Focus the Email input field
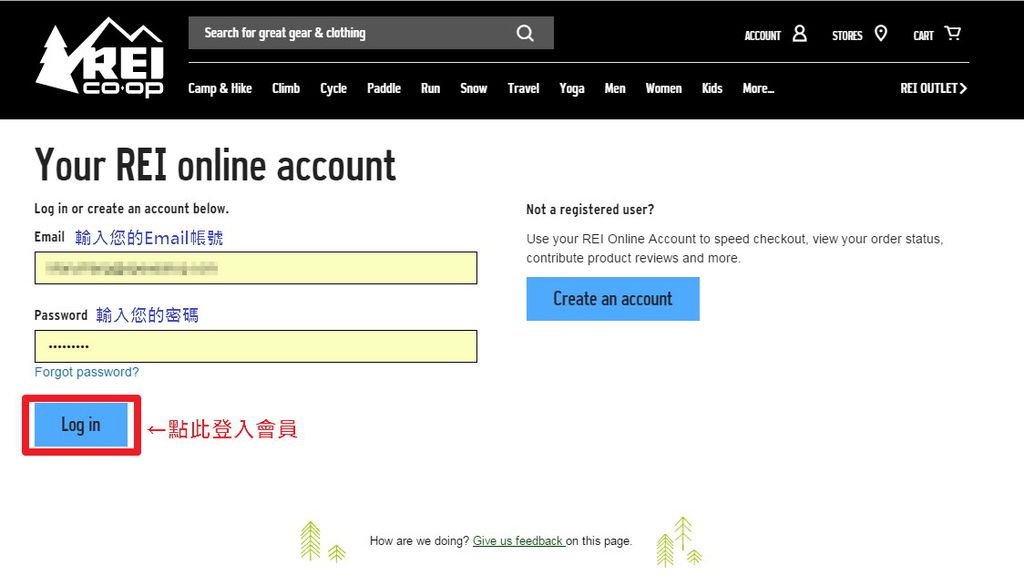This screenshot has height=586, width=1024. coord(256,268)
